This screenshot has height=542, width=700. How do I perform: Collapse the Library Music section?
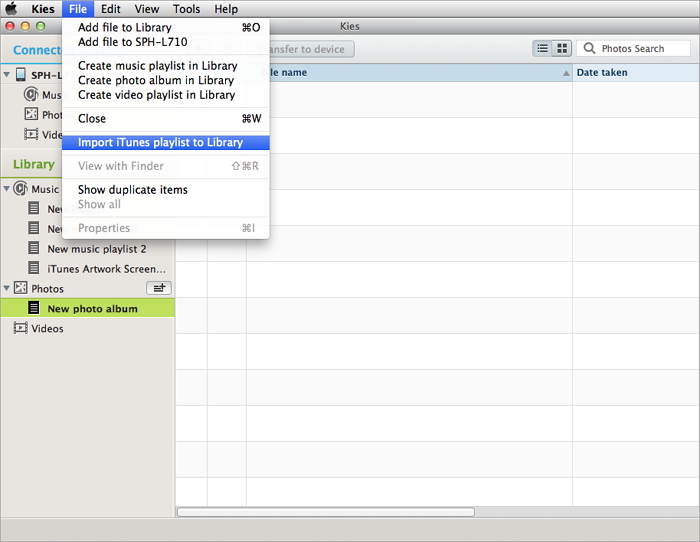7,189
